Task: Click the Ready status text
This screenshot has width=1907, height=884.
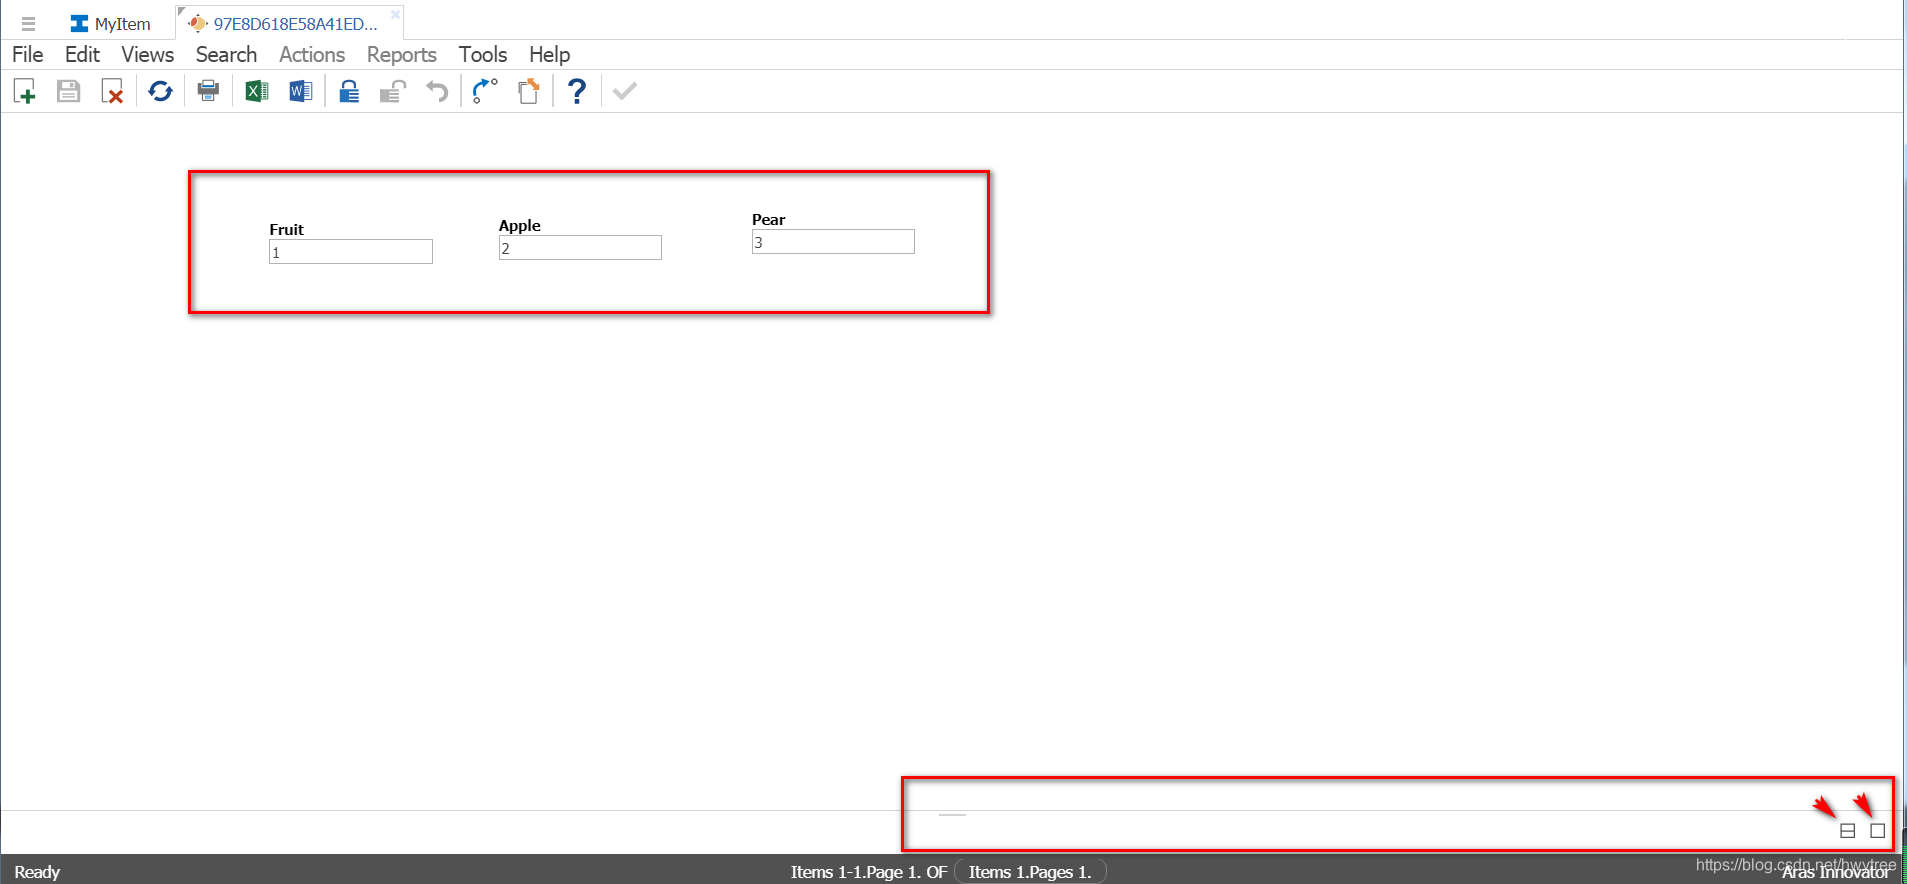Action: pyautogui.click(x=37, y=872)
